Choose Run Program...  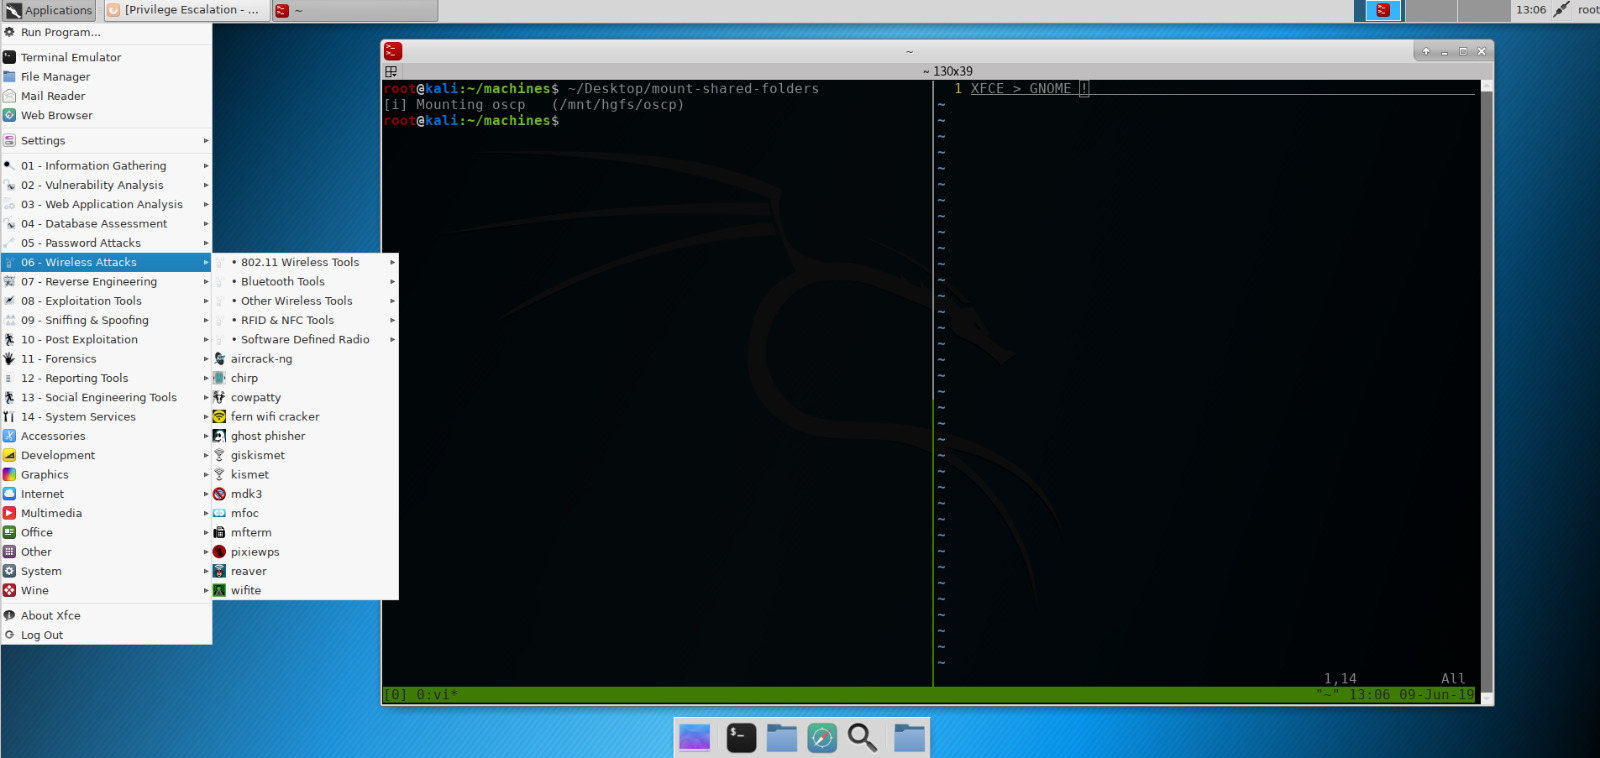click(x=106, y=32)
